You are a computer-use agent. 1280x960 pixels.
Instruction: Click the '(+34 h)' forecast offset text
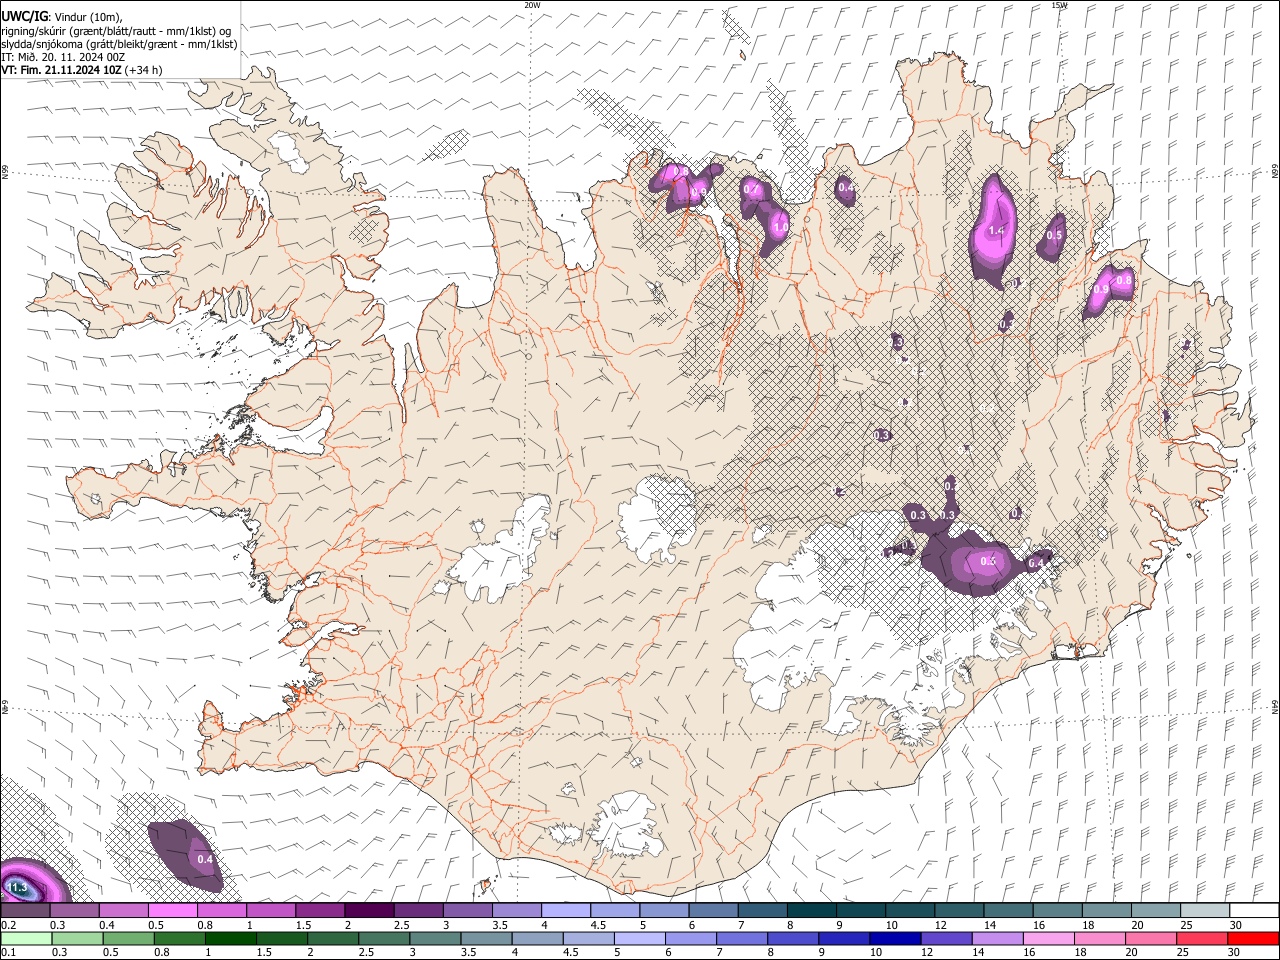144,70
